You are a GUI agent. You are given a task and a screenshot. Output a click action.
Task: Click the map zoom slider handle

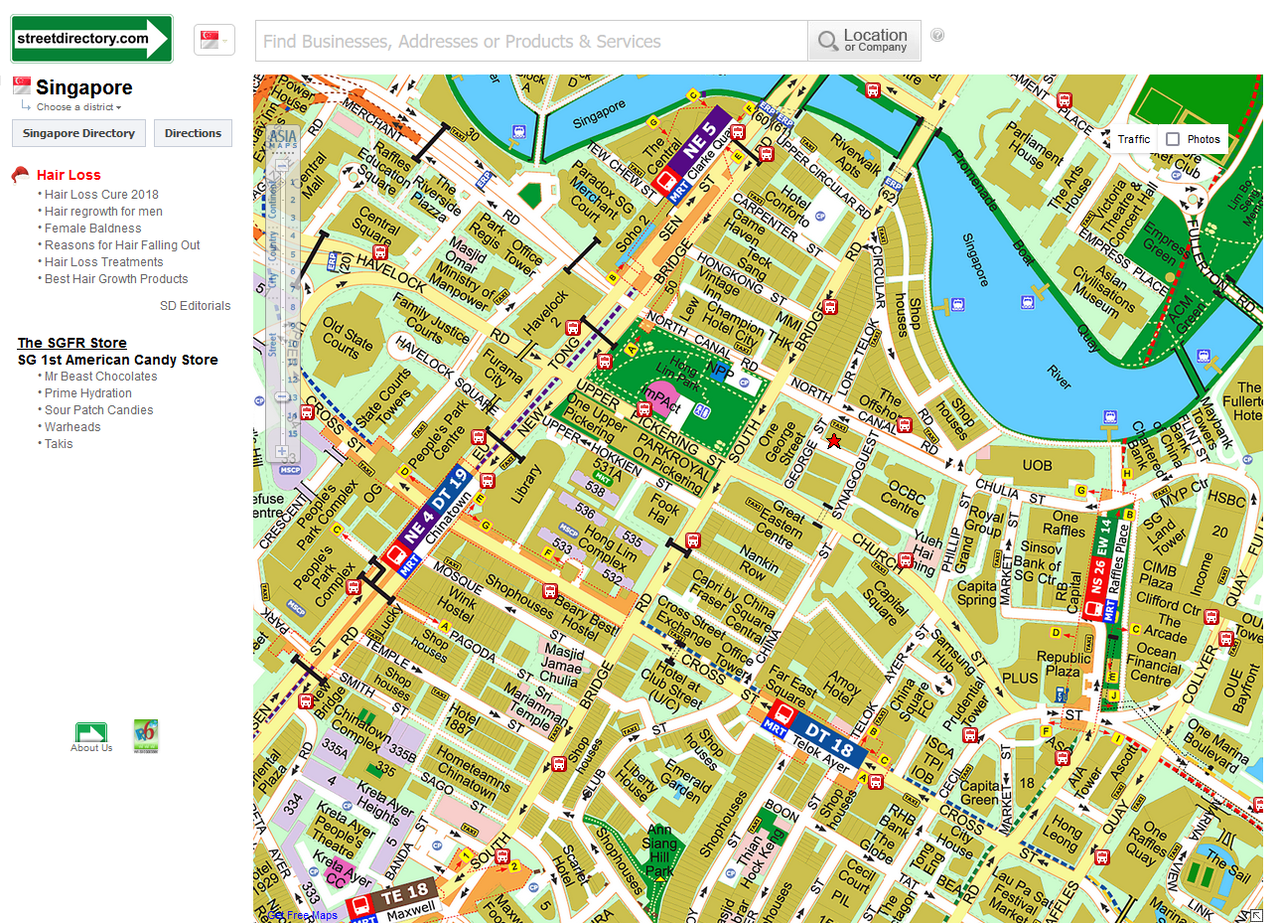283,397
